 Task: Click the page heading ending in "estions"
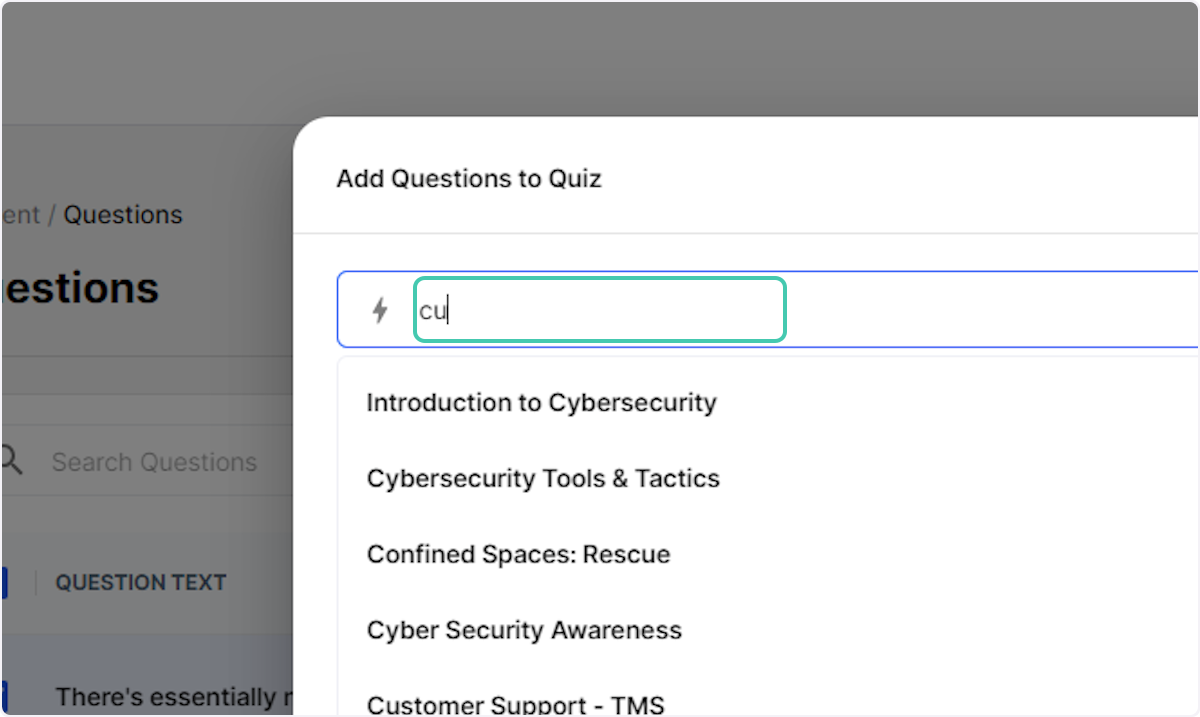click(x=79, y=288)
